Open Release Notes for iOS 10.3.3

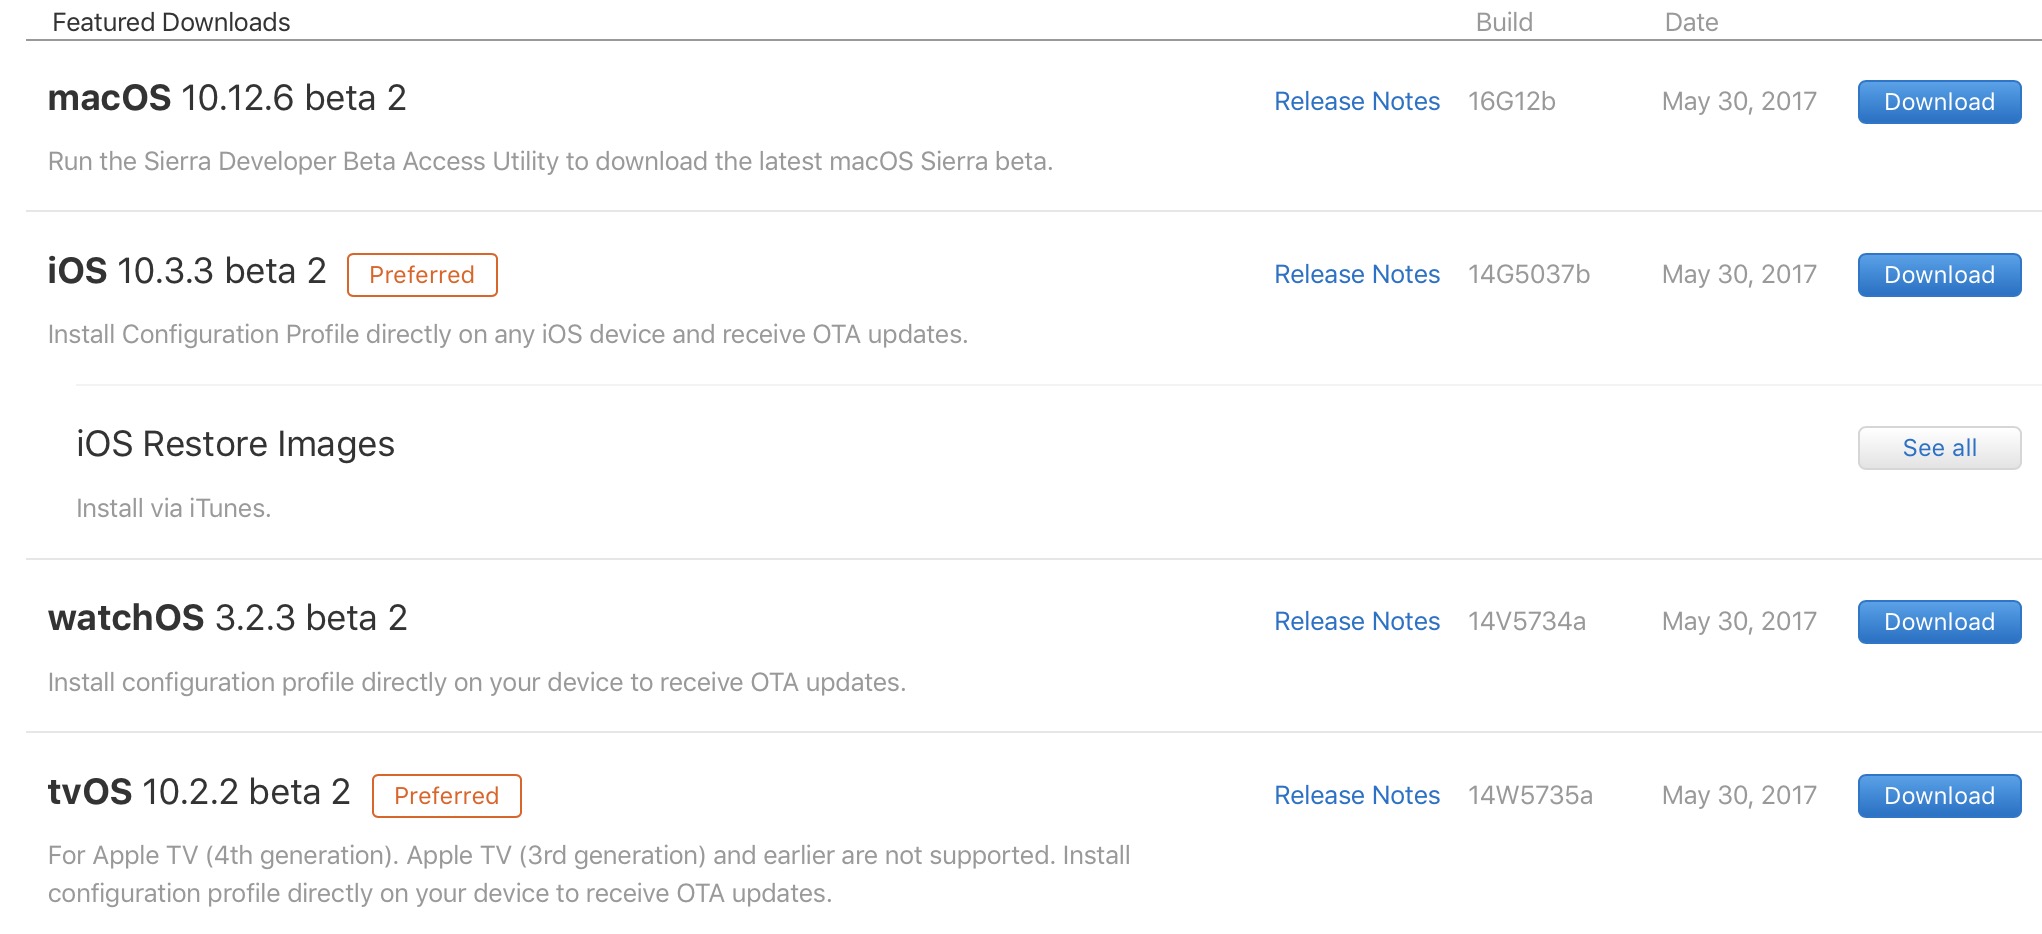click(x=1356, y=274)
